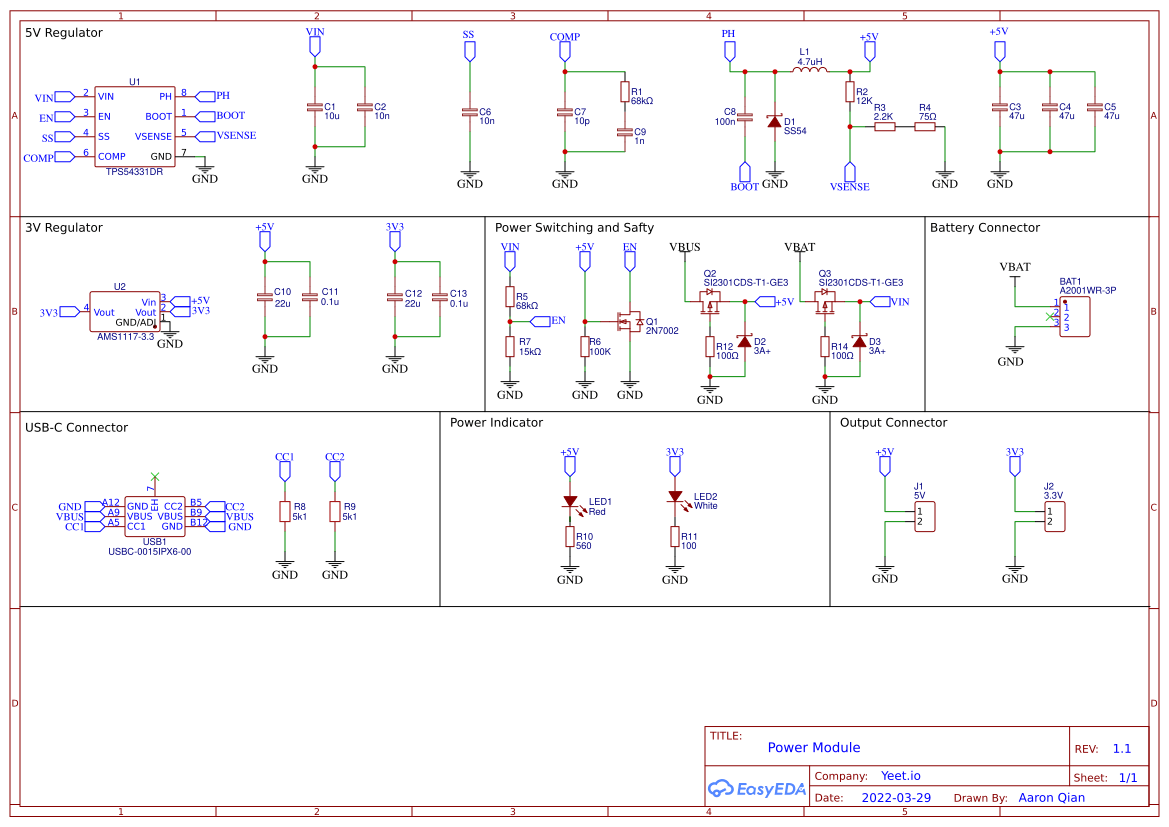Click capacitor C1 10u
Screen dimensions: 1169x827
(315, 107)
